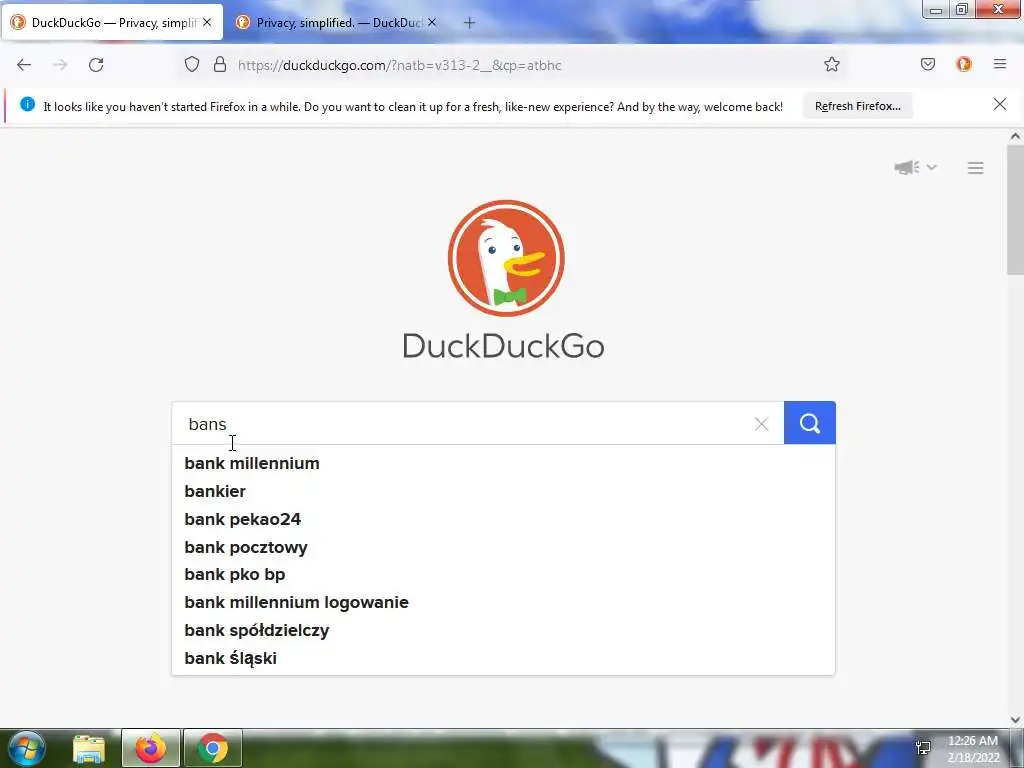
Task: Click the forward navigation arrow
Action: pos(60,65)
